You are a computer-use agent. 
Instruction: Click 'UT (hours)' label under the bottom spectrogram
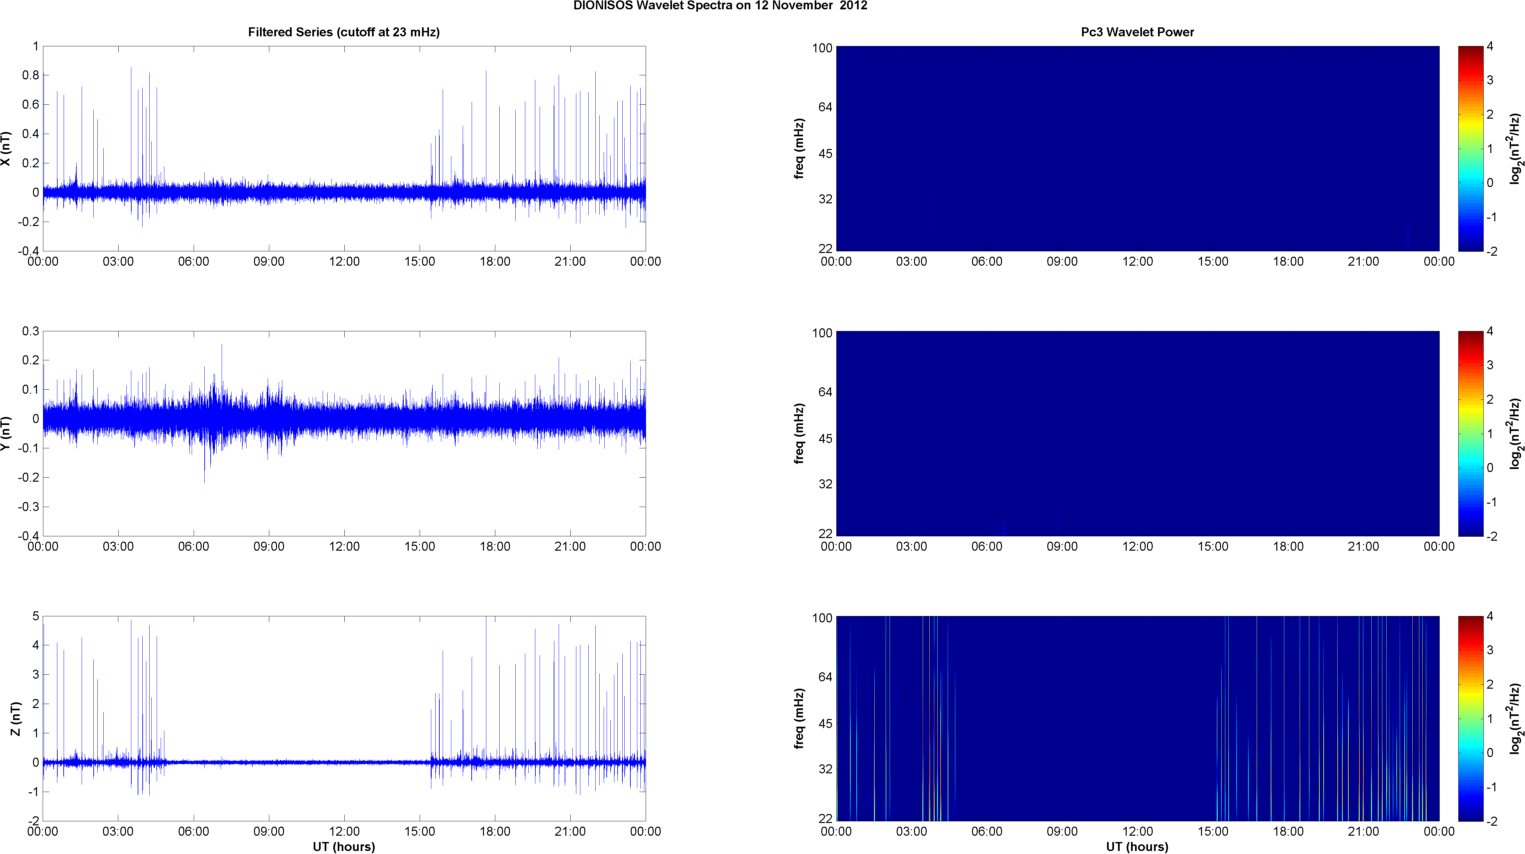1137,847
